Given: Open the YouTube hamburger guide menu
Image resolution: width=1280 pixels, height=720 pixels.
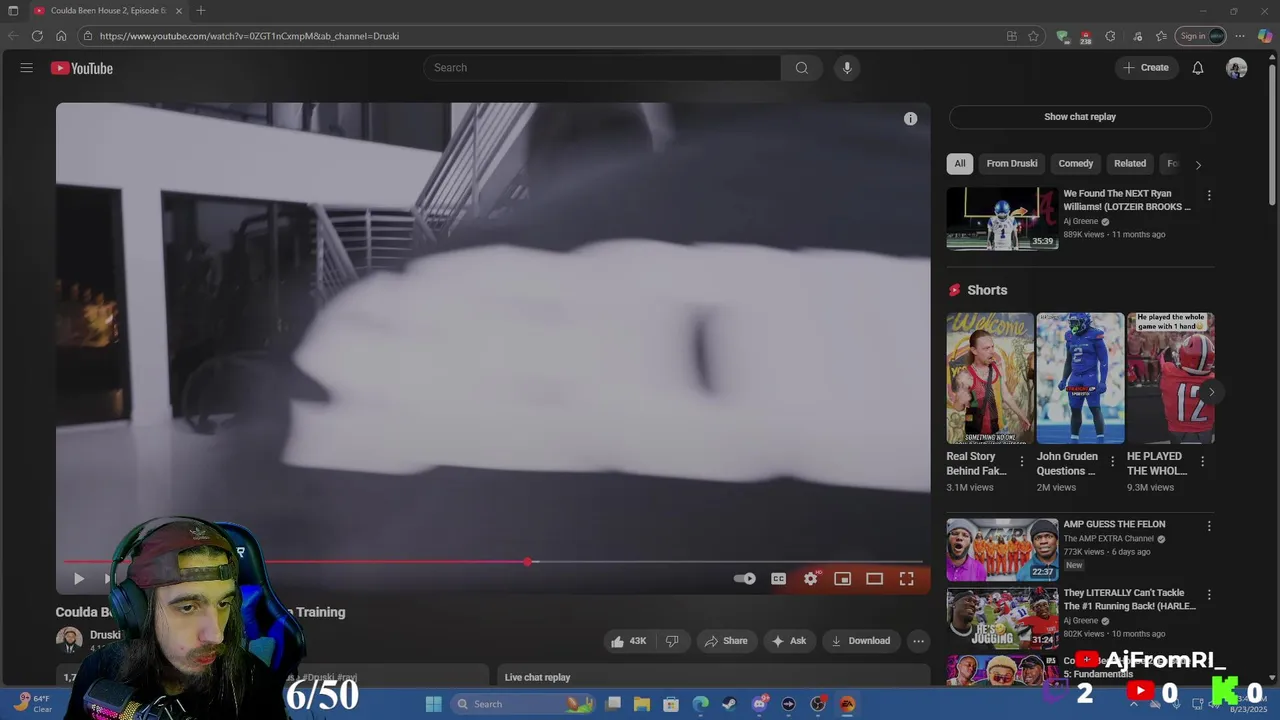Looking at the screenshot, I should pyautogui.click(x=26, y=68).
